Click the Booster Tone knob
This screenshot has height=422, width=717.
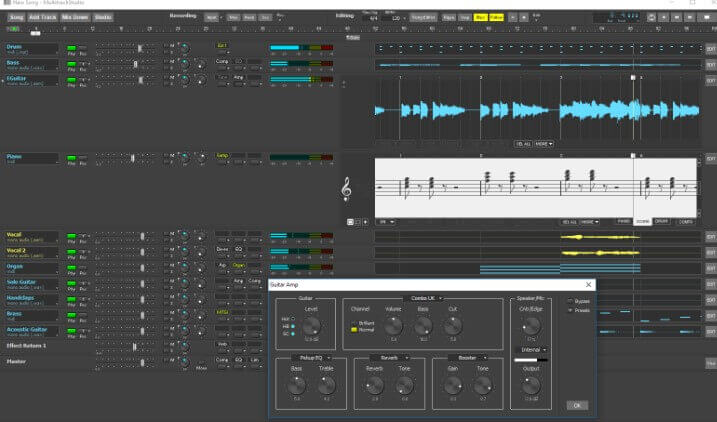tap(482, 385)
